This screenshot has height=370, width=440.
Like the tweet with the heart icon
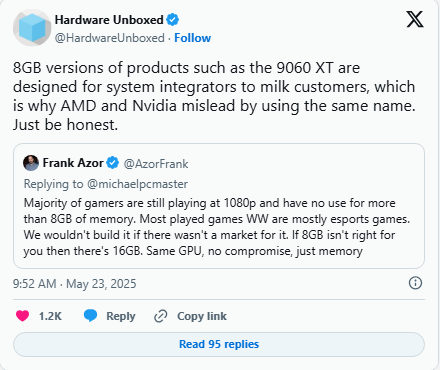22,315
